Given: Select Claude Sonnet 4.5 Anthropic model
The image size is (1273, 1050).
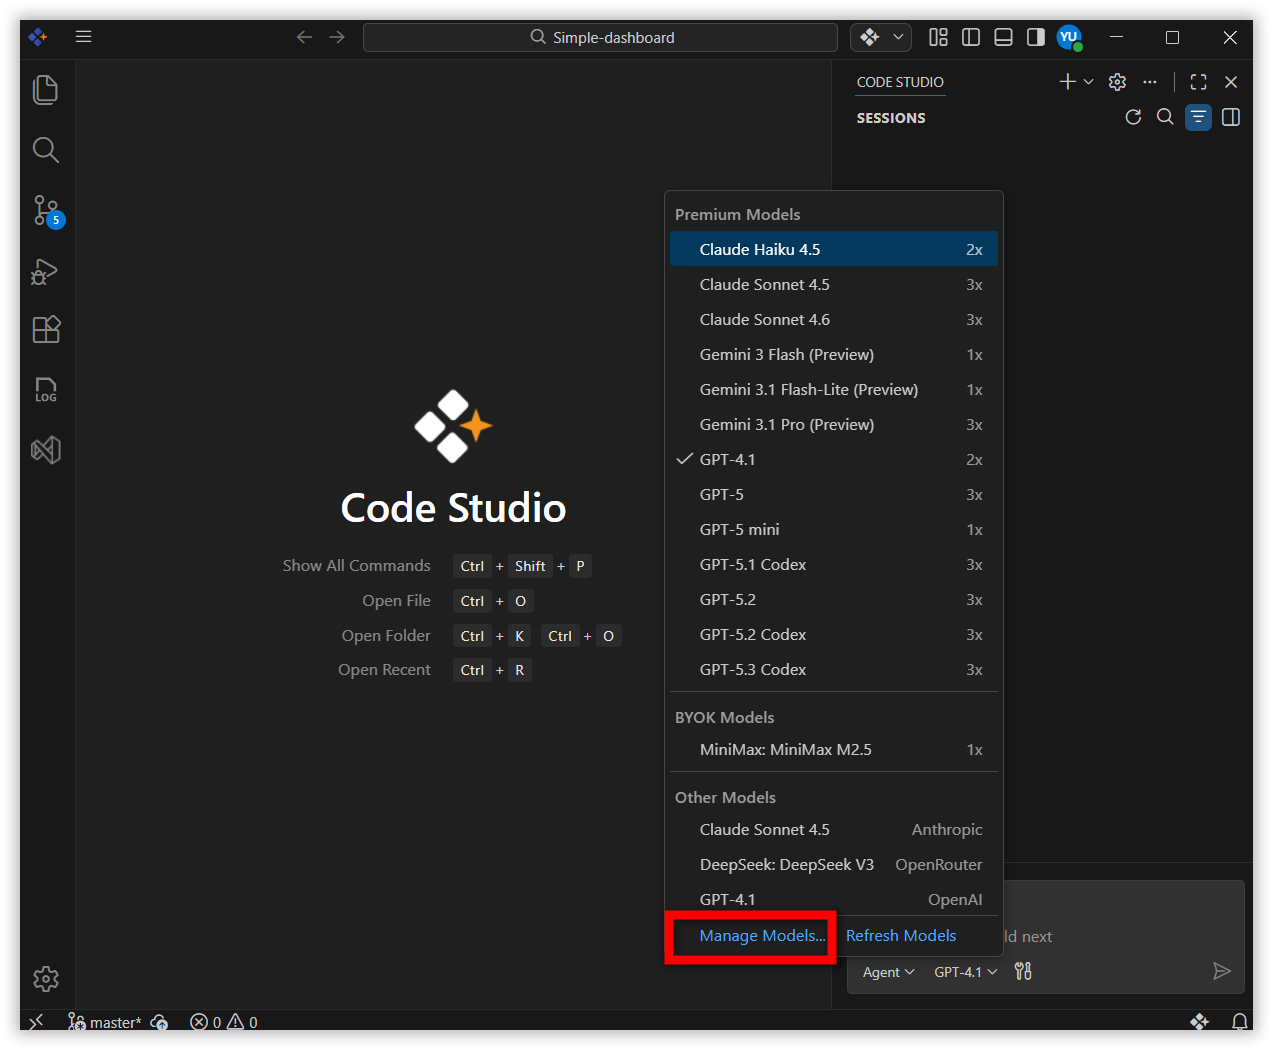Looking at the screenshot, I should (x=834, y=829).
